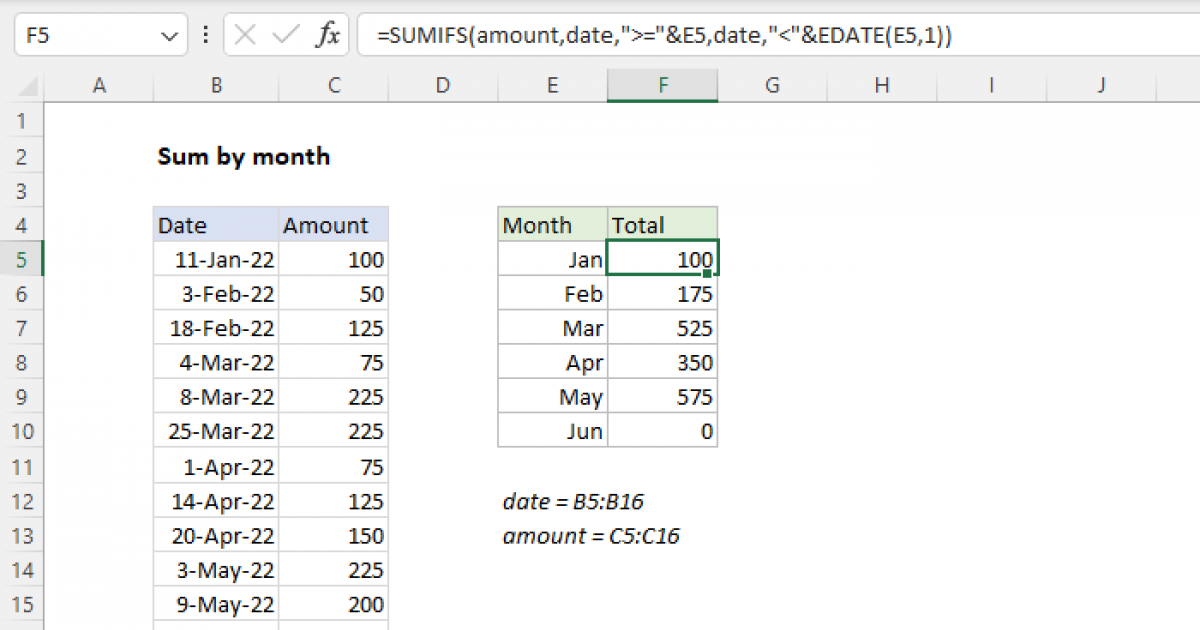Viewport: 1200px width, 630px height.
Task: Click the Select All triangle above row 1
Action: [30, 86]
